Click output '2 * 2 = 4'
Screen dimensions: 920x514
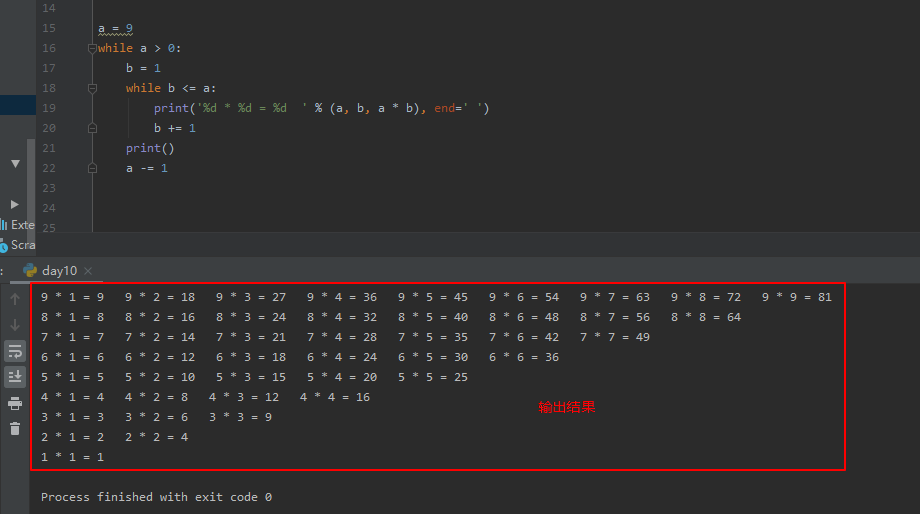point(157,437)
